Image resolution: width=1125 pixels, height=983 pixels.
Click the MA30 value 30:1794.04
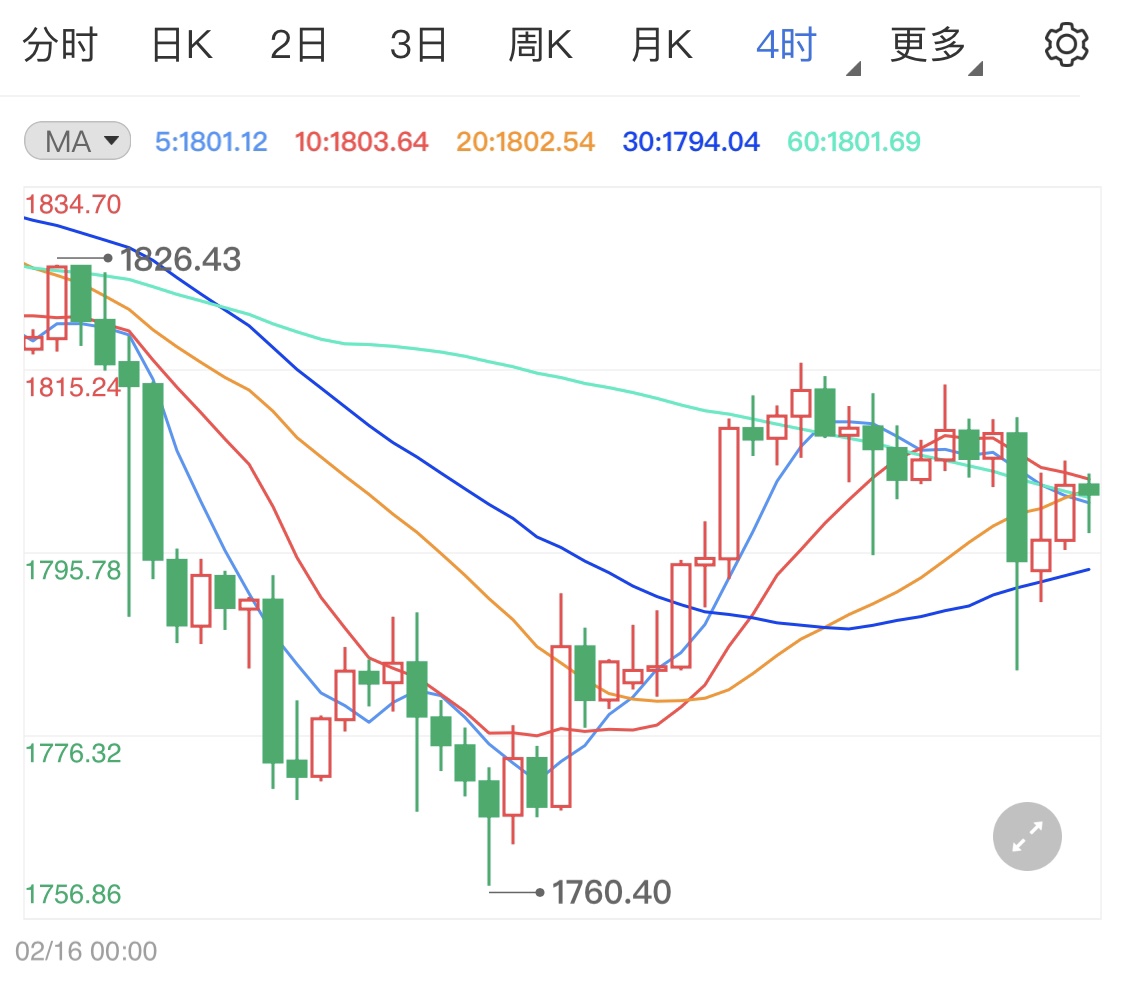691,141
